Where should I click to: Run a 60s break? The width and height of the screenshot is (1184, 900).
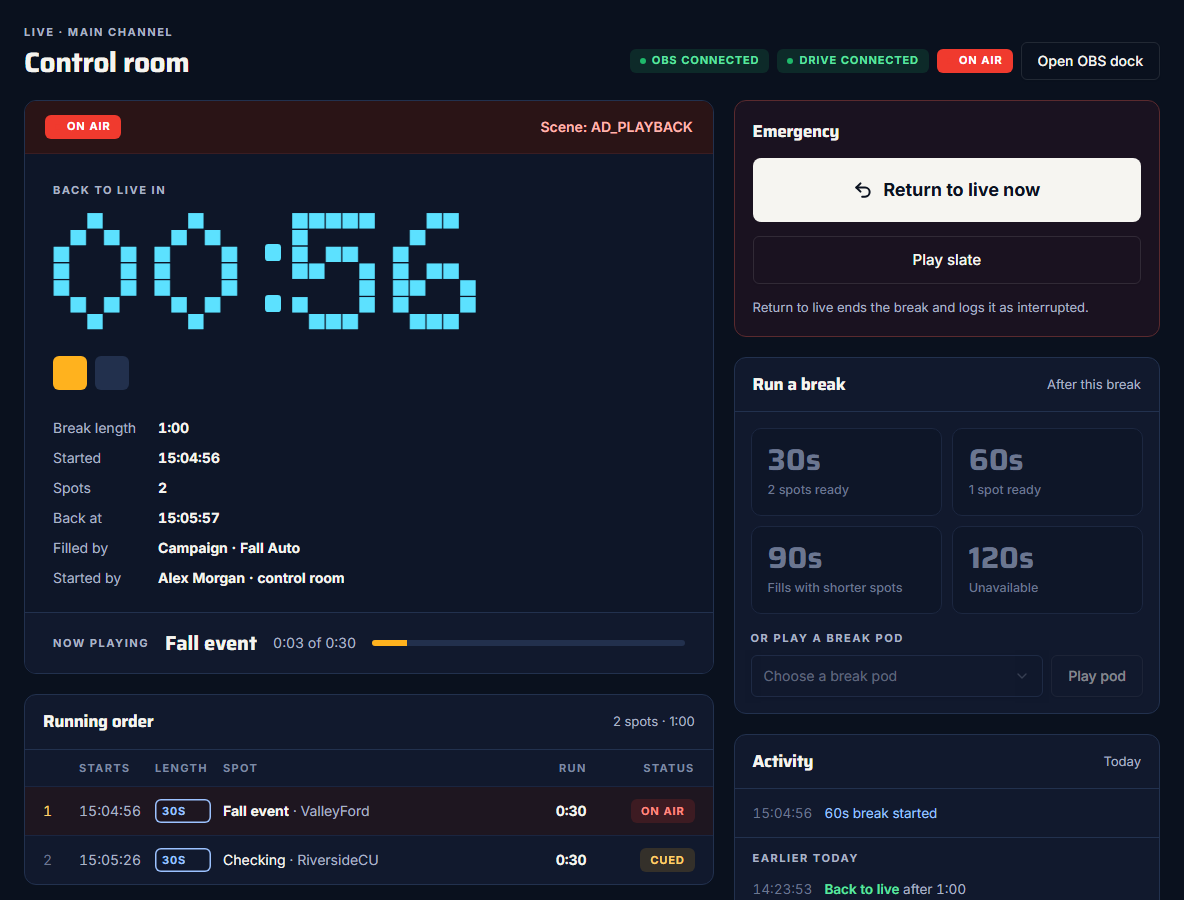1047,472
